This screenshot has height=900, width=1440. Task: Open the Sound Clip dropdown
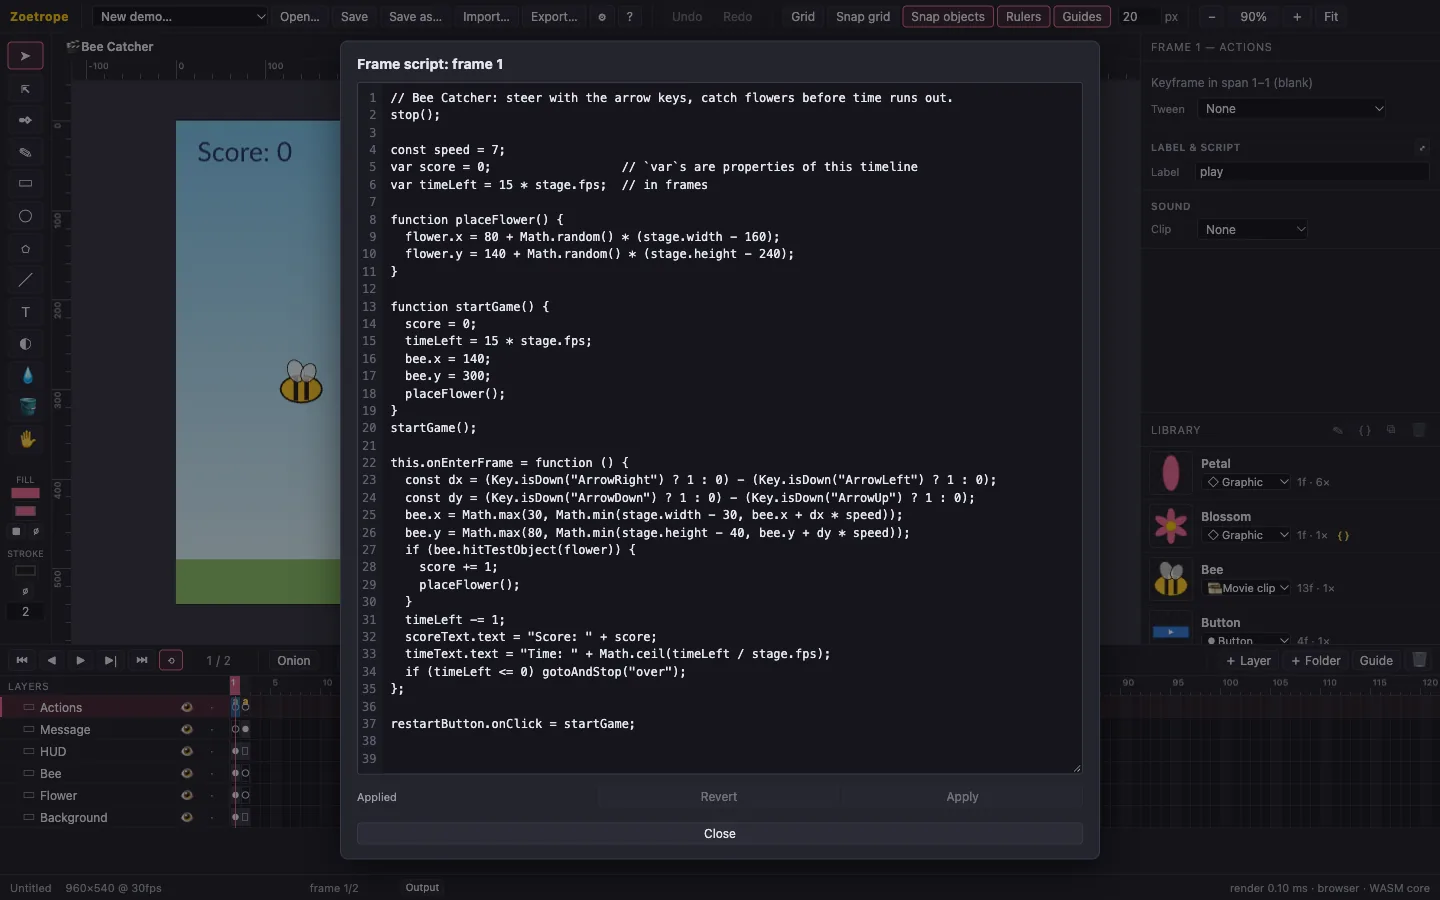tap(1254, 230)
